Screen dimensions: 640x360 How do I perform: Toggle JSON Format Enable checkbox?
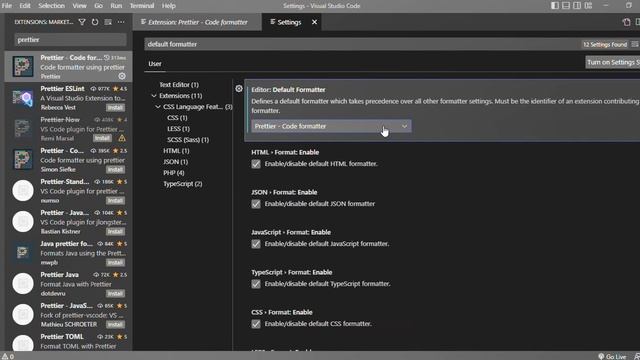tap(256, 204)
